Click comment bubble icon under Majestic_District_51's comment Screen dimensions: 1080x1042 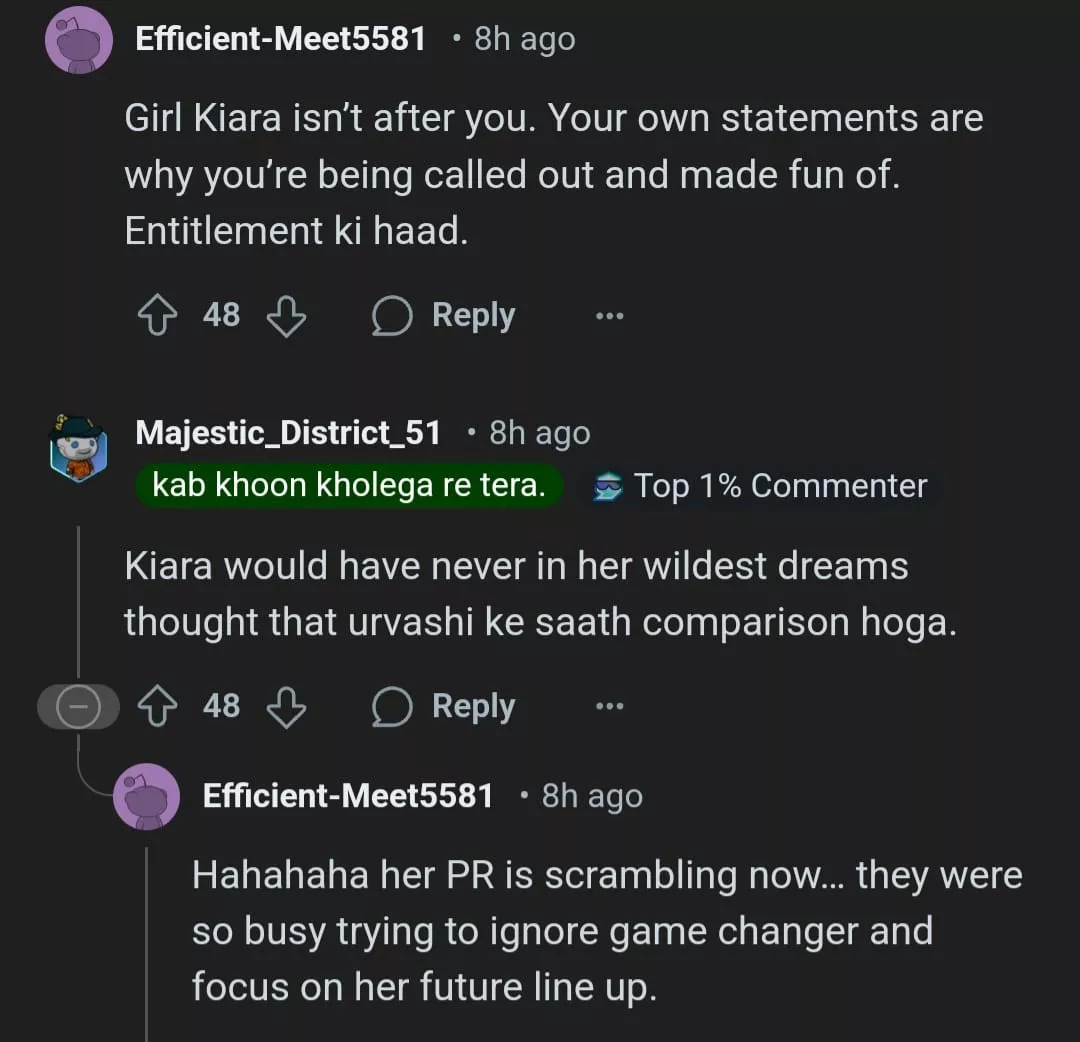[x=391, y=707]
